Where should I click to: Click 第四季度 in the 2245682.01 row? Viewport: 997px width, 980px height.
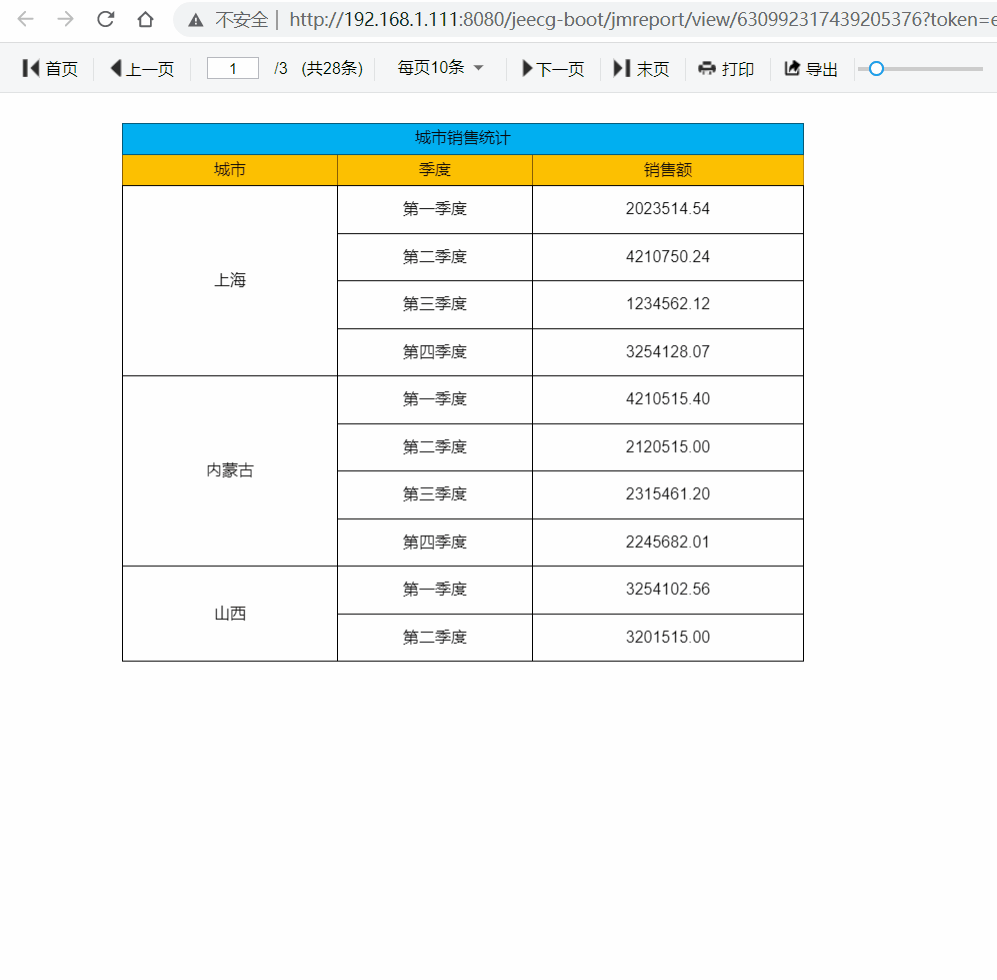pos(435,542)
